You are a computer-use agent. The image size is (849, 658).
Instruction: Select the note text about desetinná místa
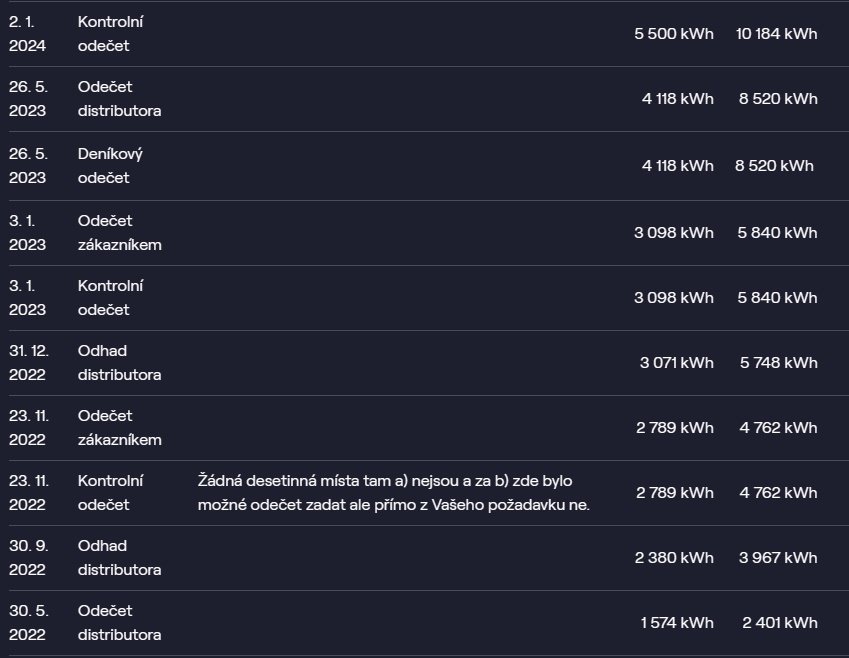coord(394,493)
